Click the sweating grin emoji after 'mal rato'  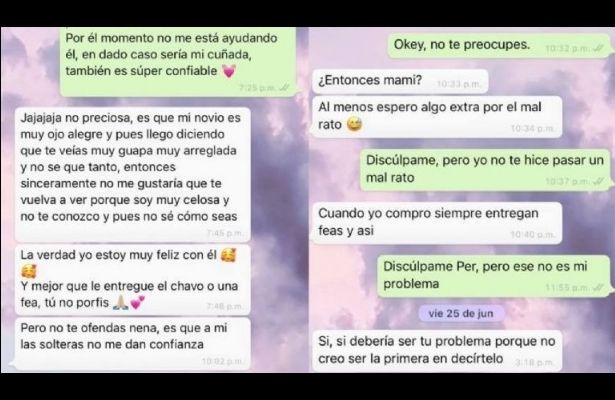pos(354,125)
